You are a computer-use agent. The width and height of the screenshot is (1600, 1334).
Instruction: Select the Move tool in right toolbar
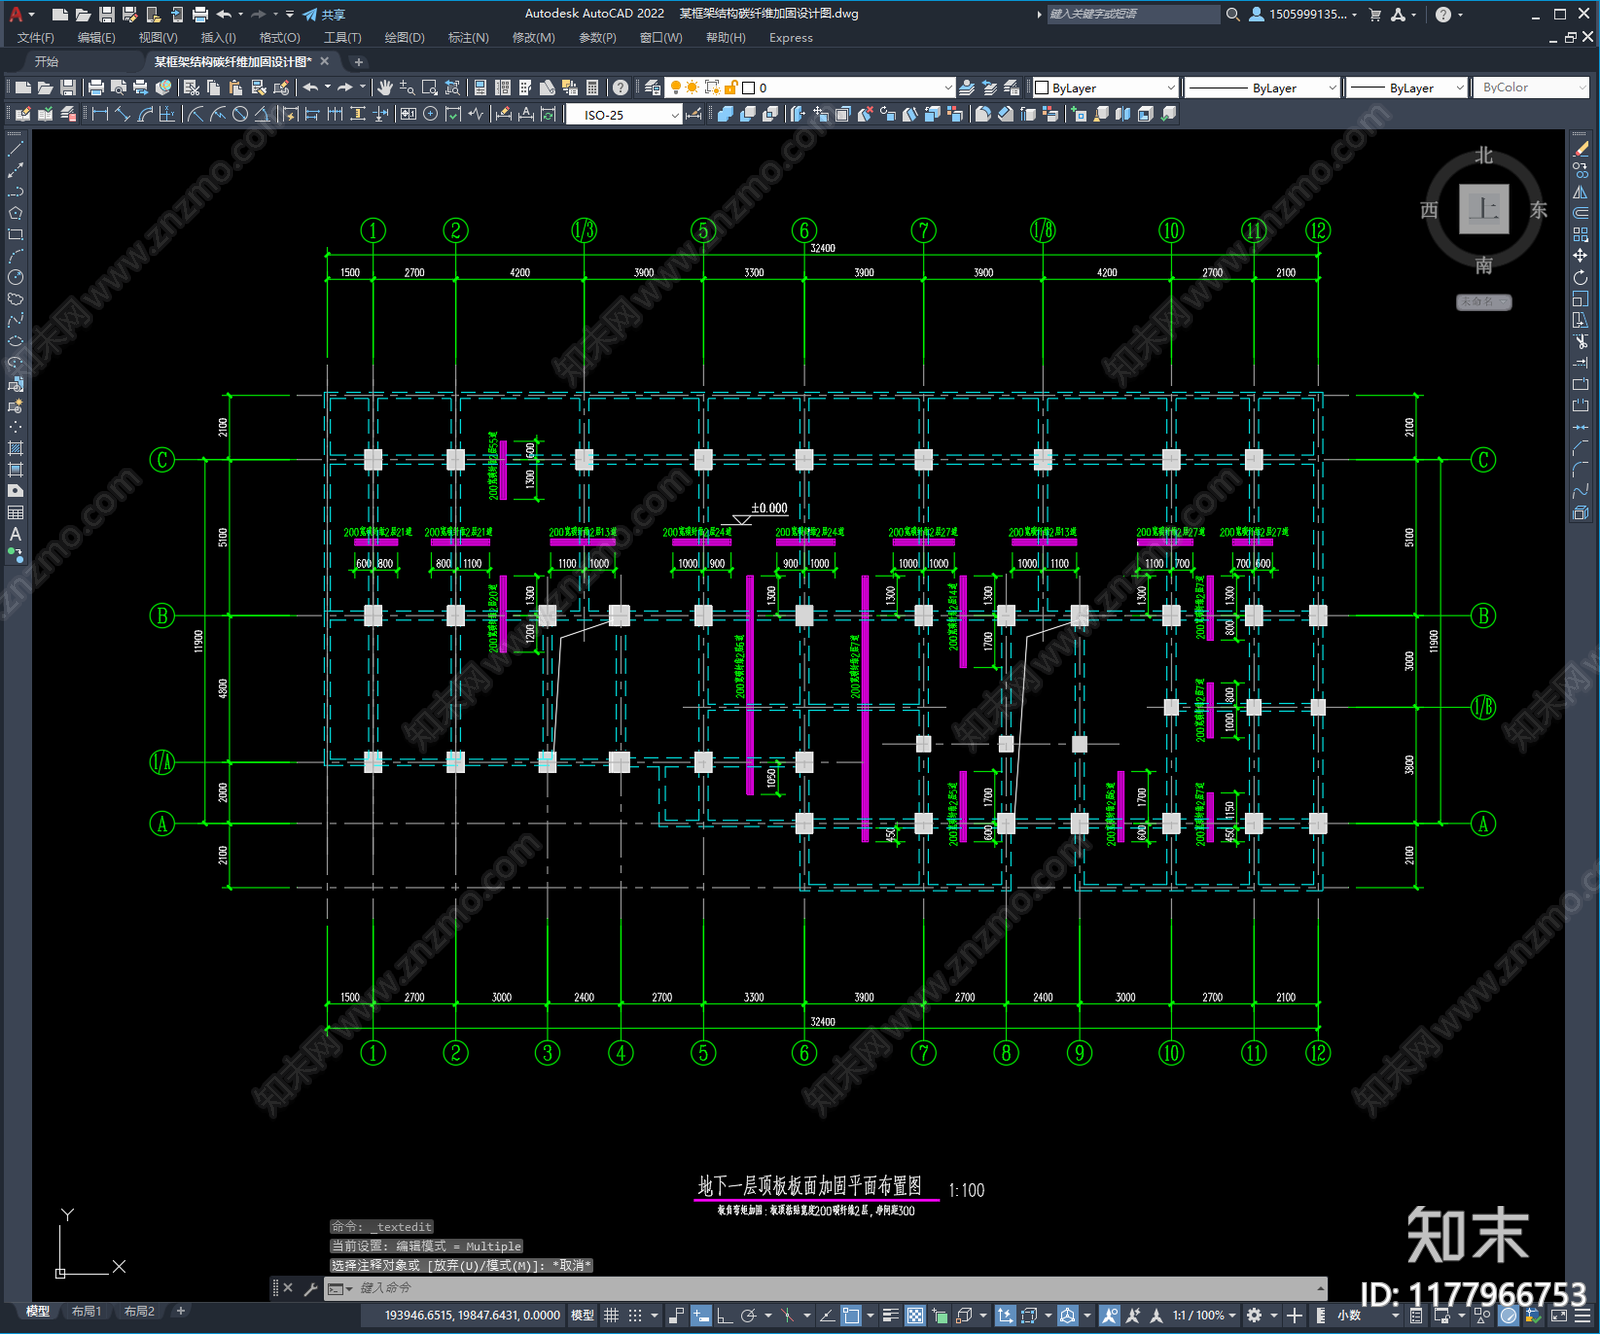point(1580,256)
